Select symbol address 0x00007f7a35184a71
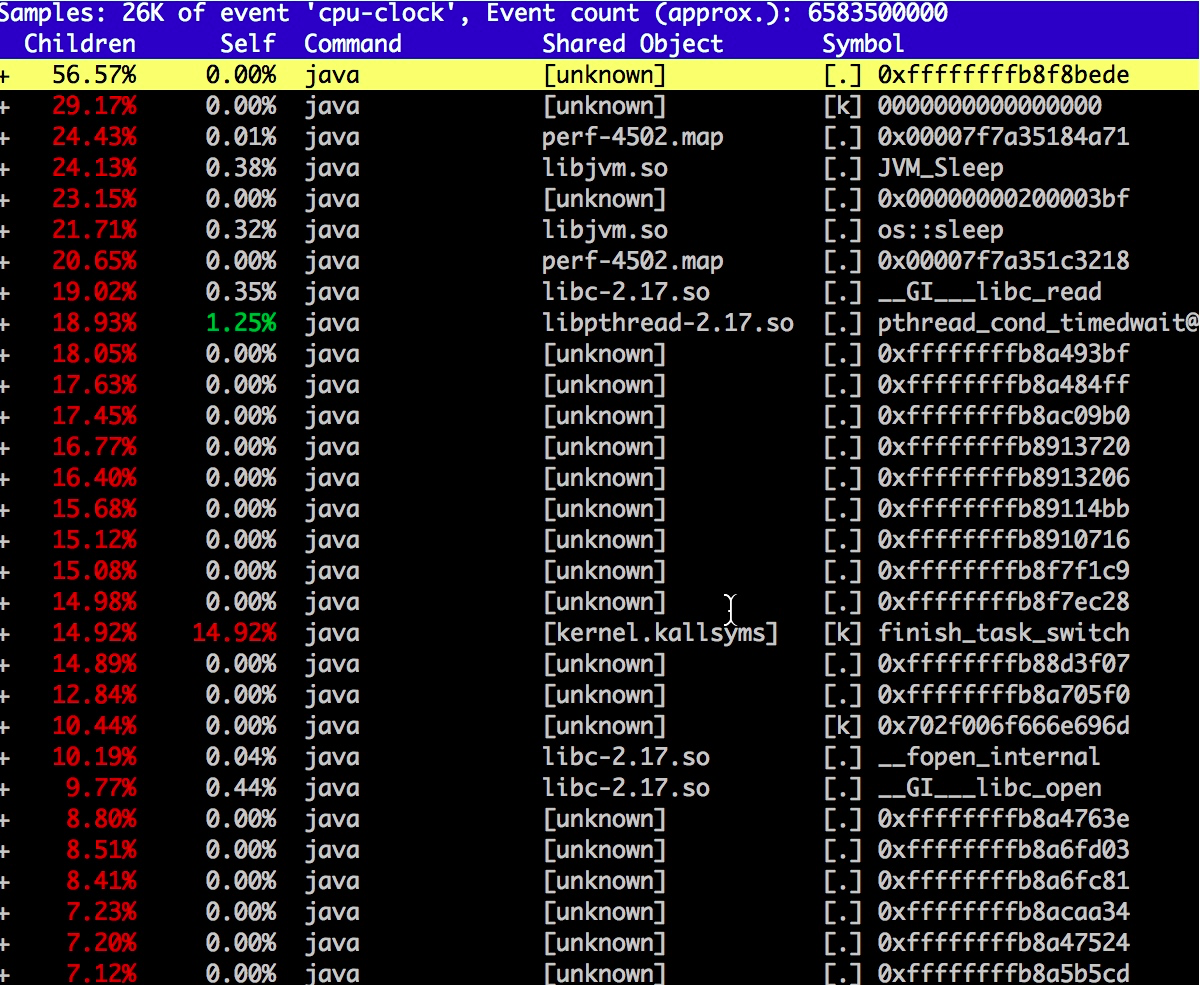1200x985 pixels. coord(1003,137)
